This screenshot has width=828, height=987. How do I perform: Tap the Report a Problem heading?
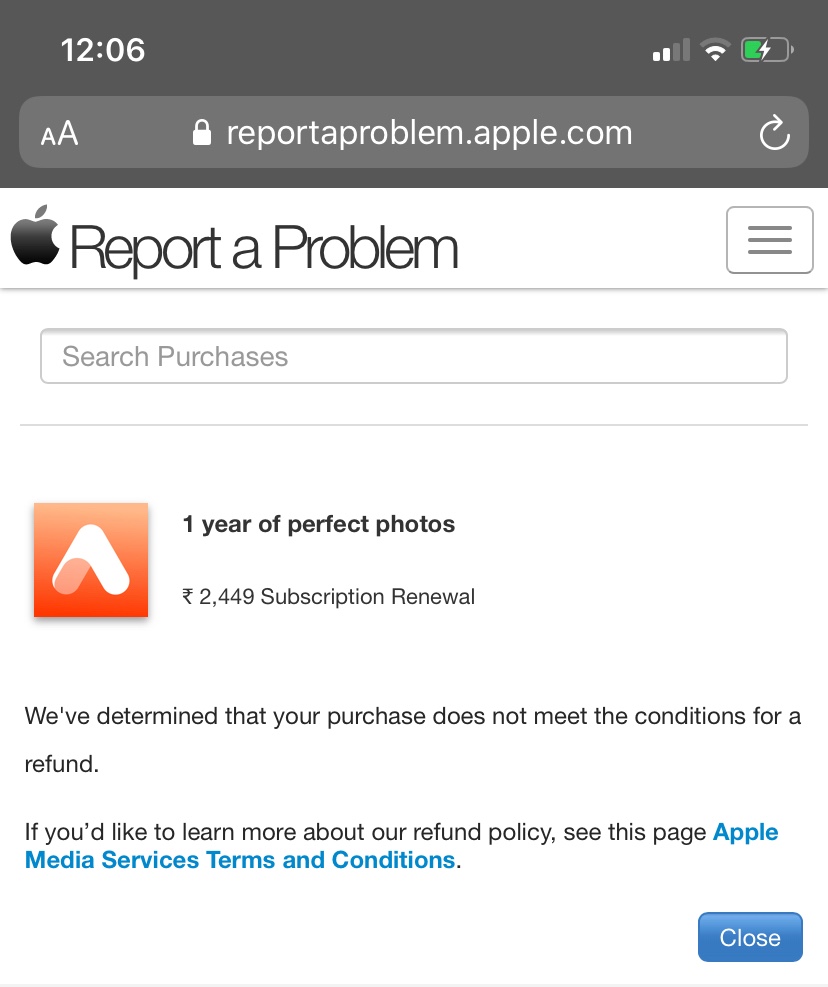264,247
